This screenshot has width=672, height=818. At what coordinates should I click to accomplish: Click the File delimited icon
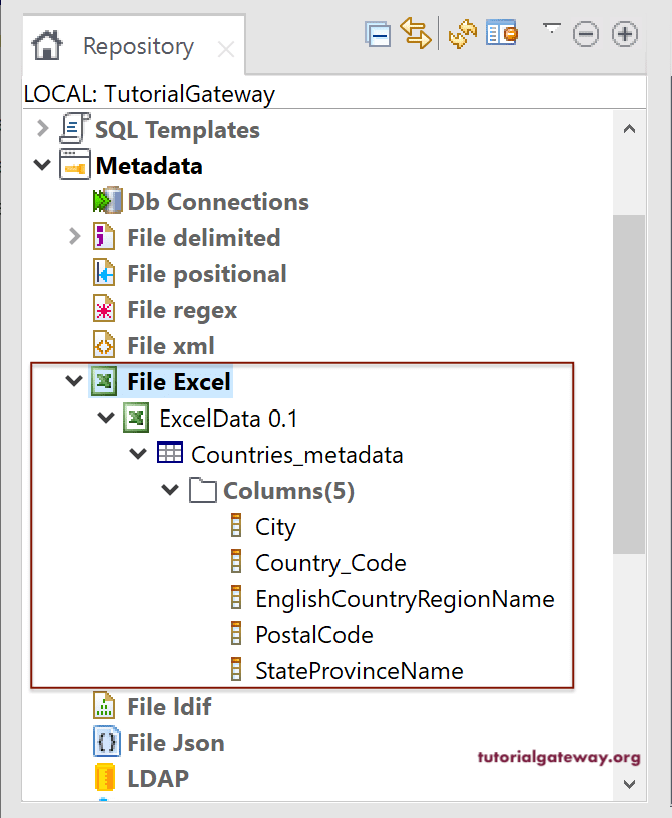pos(104,236)
